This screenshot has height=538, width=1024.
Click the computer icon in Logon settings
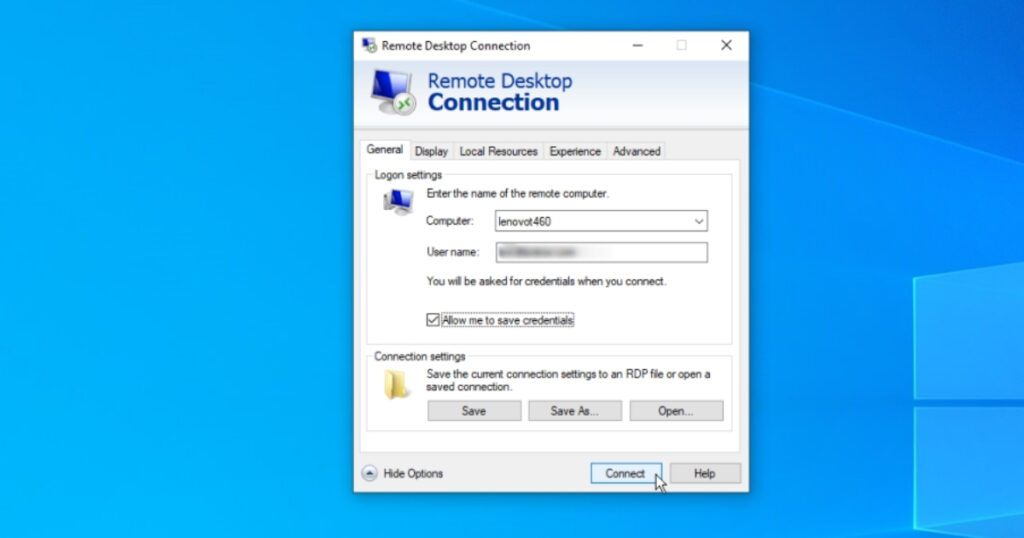click(398, 202)
